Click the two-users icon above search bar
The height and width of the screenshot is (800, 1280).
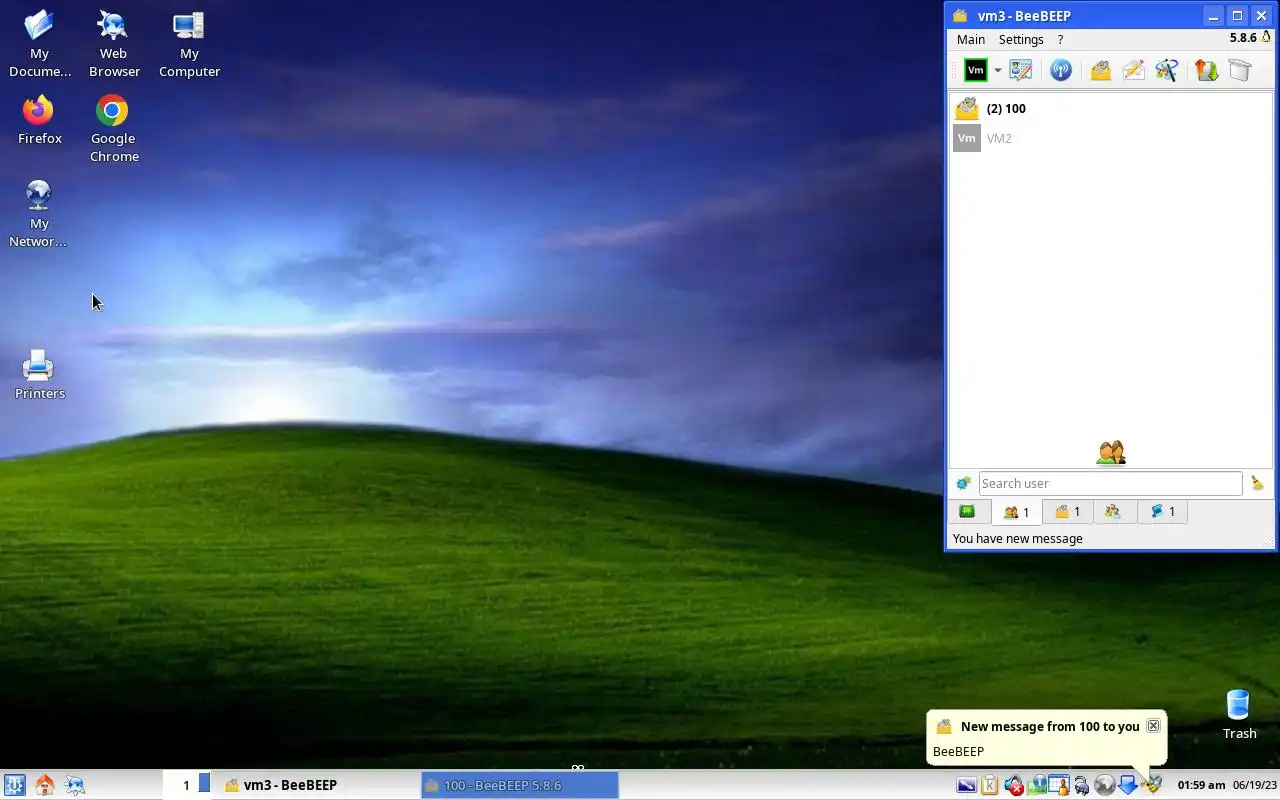1111,453
